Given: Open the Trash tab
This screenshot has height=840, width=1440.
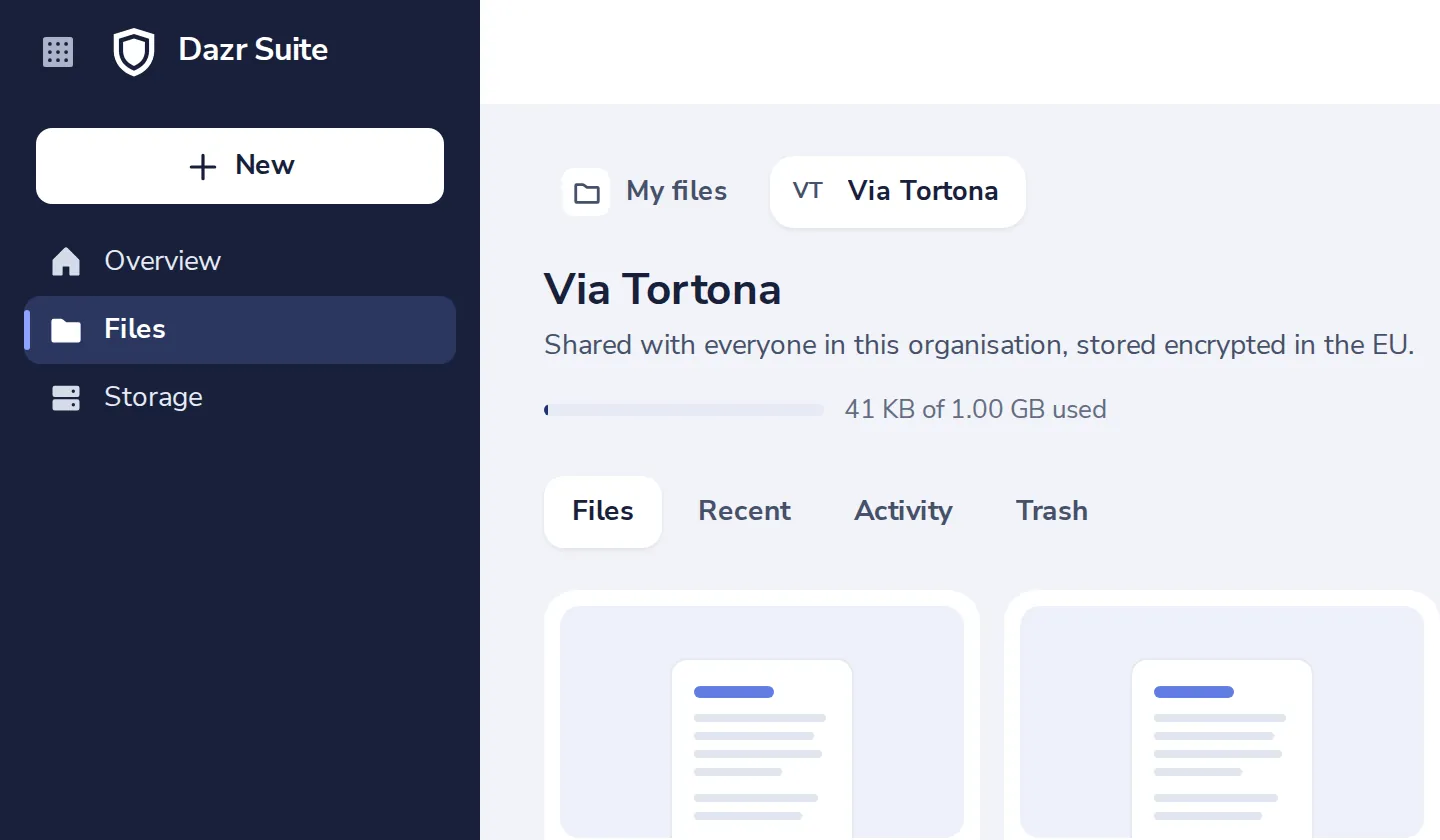Looking at the screenshot, I should (1052, 511).
